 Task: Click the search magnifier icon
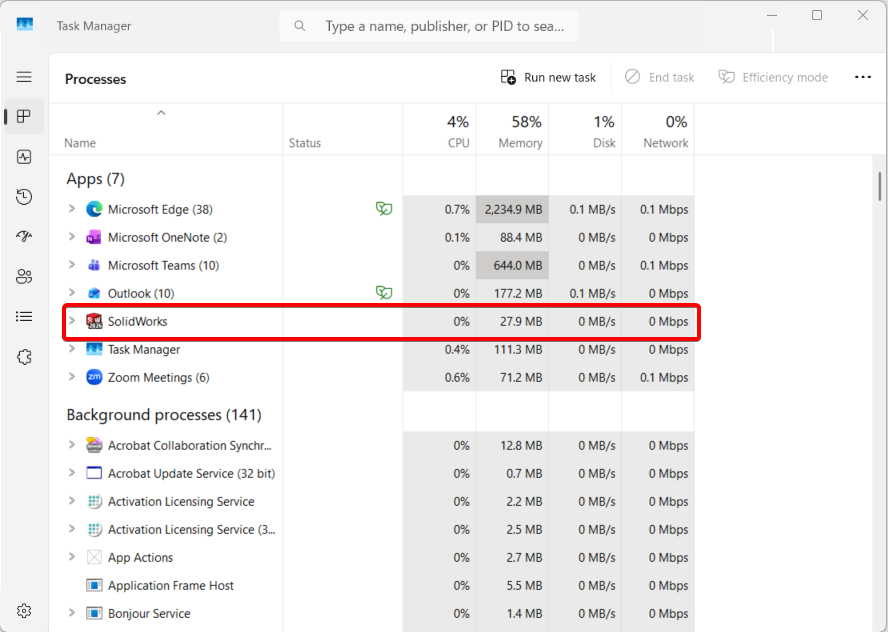coord(300,26)
